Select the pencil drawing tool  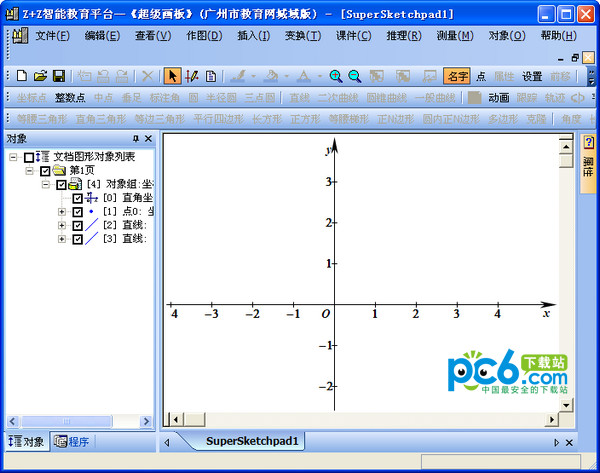[x=192, y=76]
